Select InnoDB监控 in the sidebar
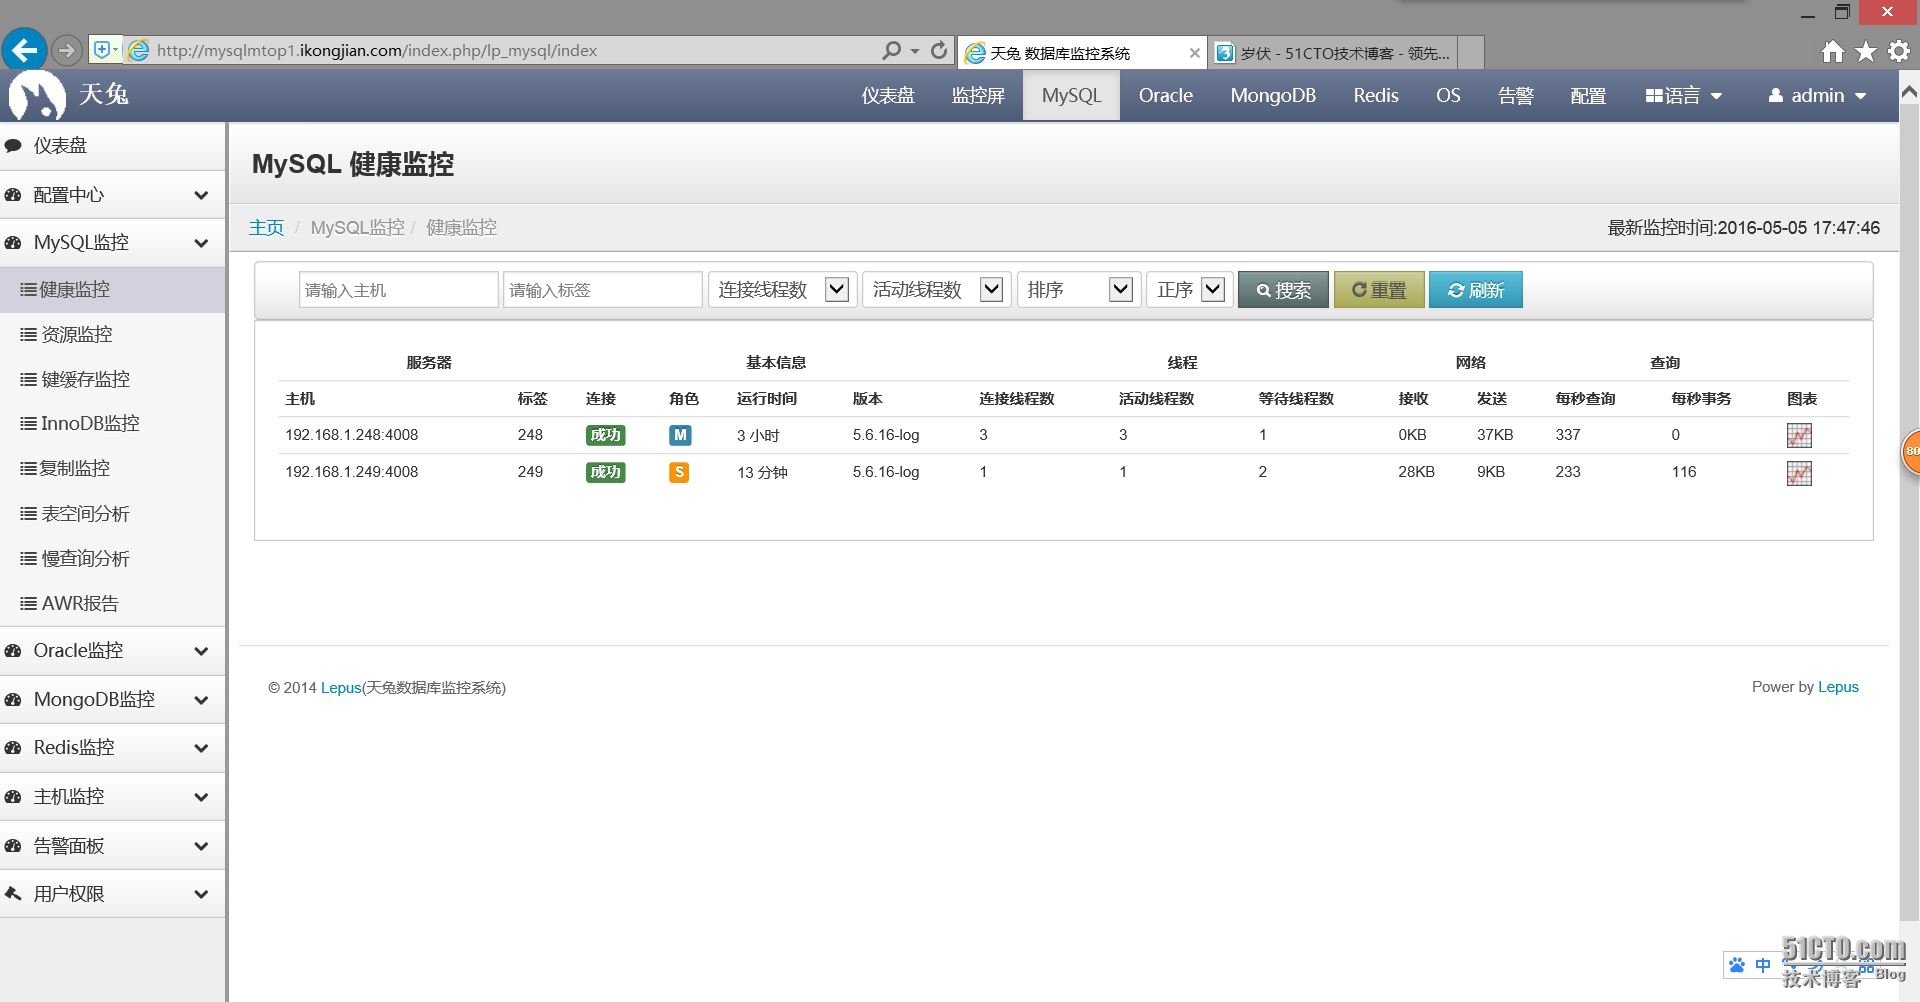The width and height of the screenshot is (1920, 1002). pyautogui.click(x=112, y=424)
